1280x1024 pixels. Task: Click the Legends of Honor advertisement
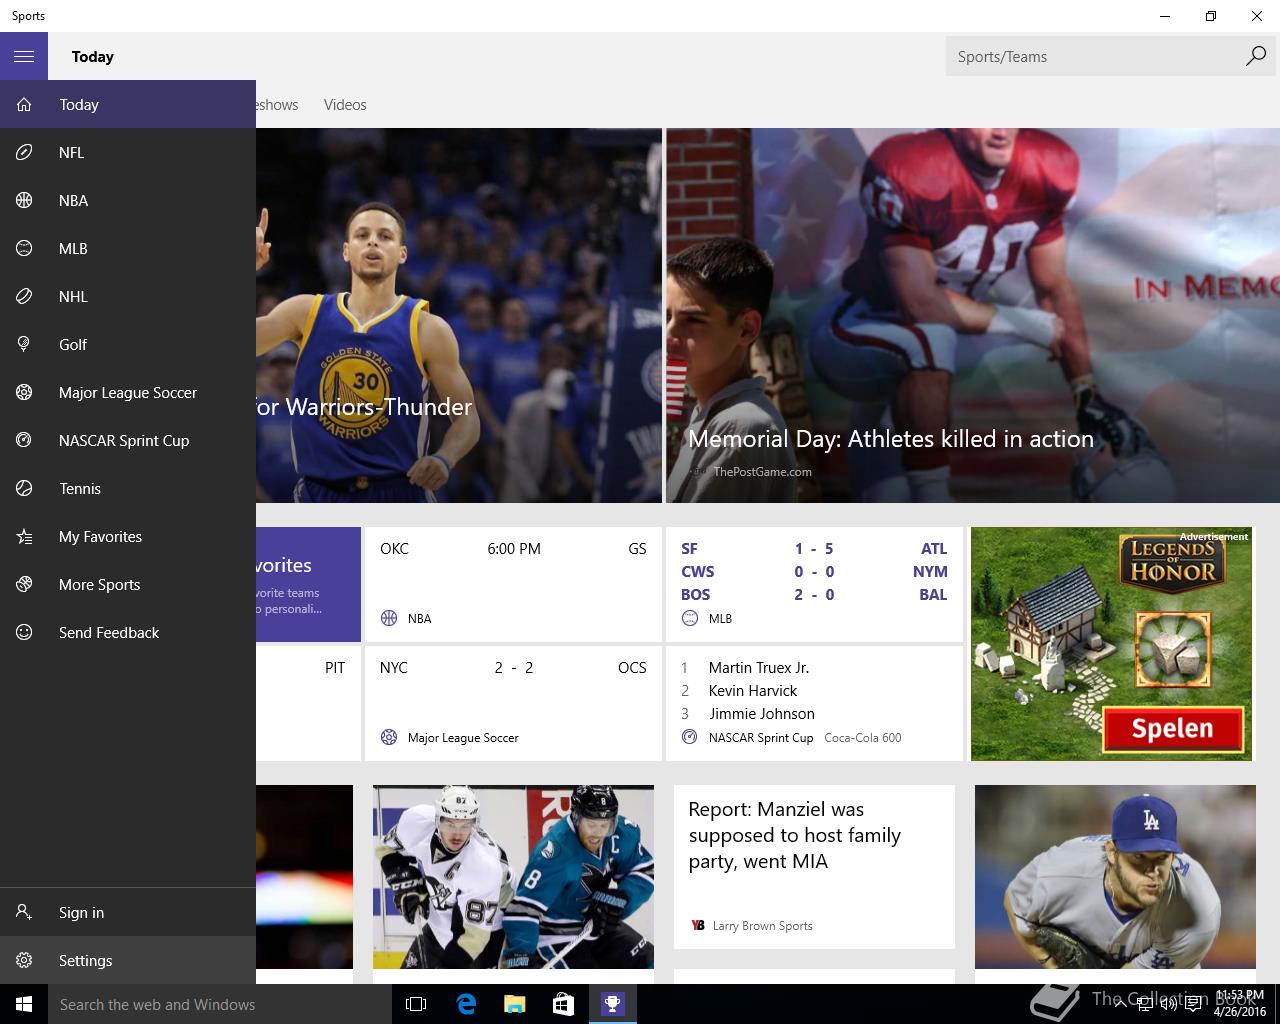tap(1111, 643)
